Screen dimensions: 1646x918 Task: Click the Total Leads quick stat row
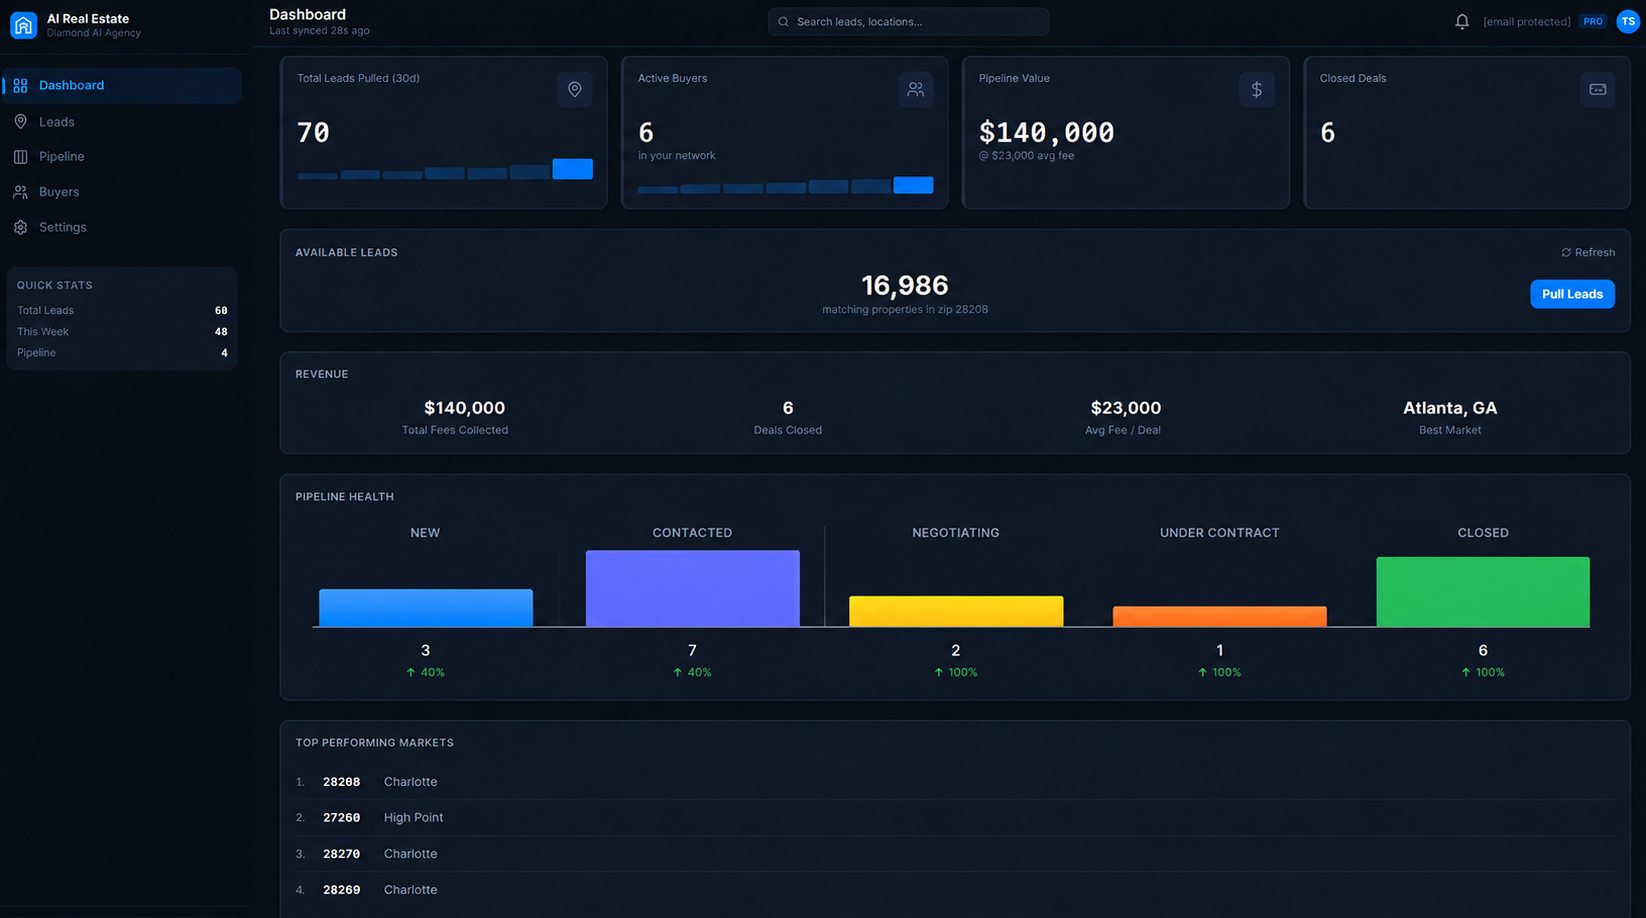122,310
